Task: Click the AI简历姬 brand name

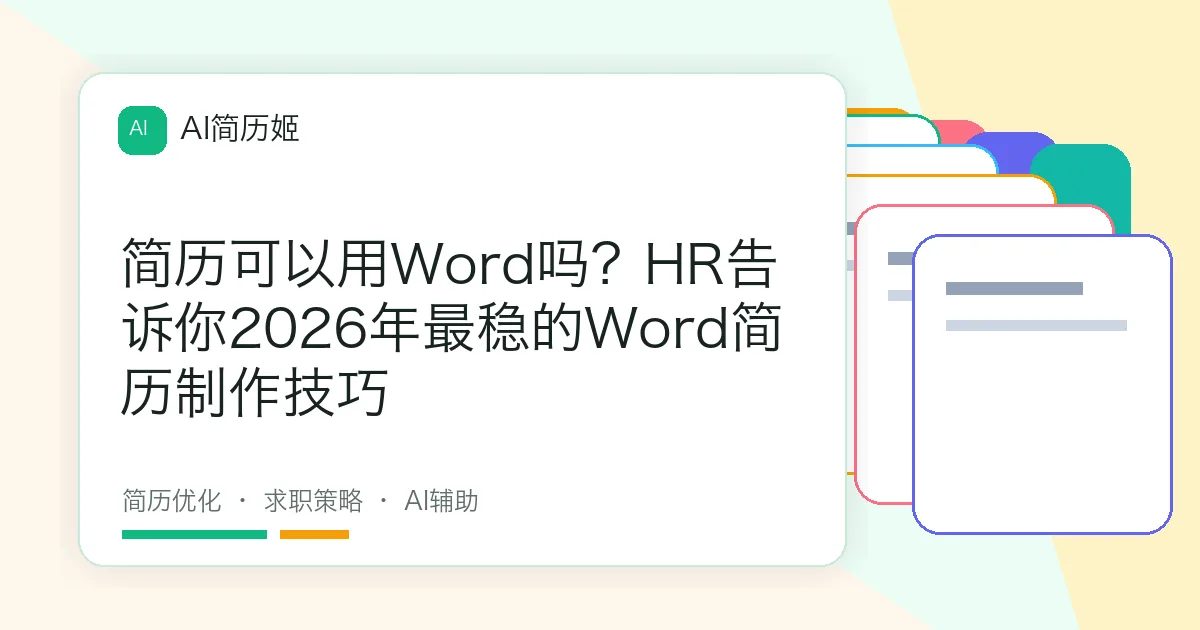Action: tap(240, 129)
